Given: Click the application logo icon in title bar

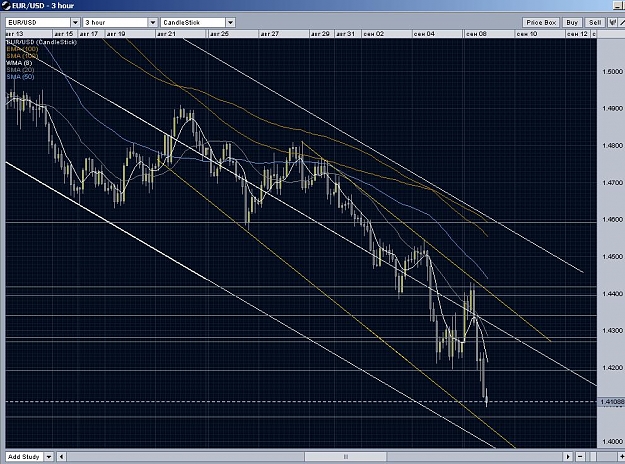Looking at the screenshot, I should 6,6.
